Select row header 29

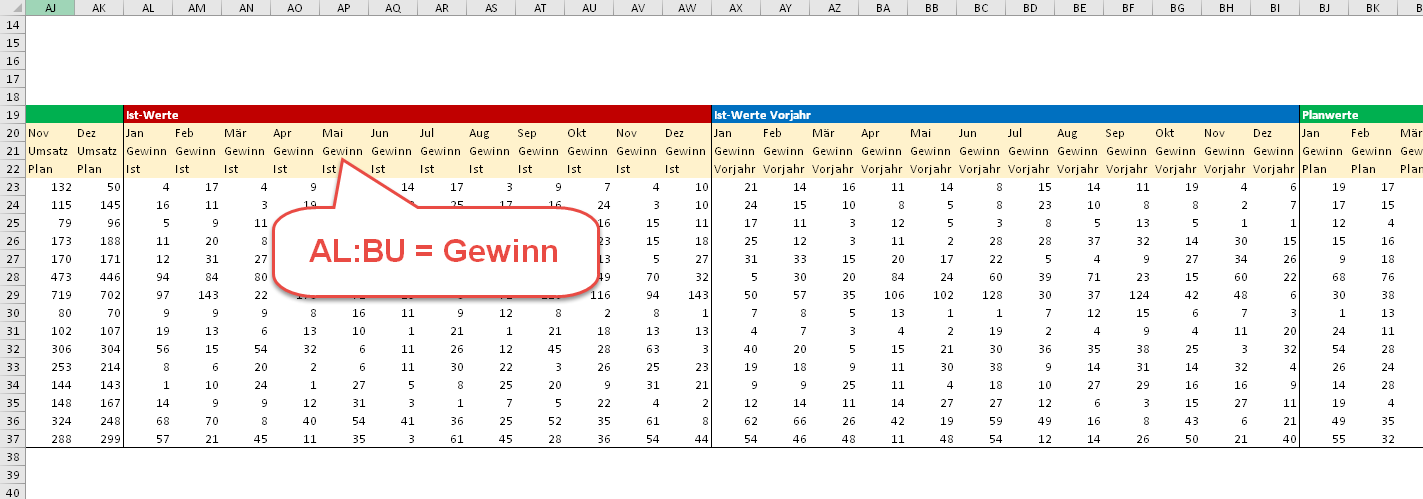point(12,295)
